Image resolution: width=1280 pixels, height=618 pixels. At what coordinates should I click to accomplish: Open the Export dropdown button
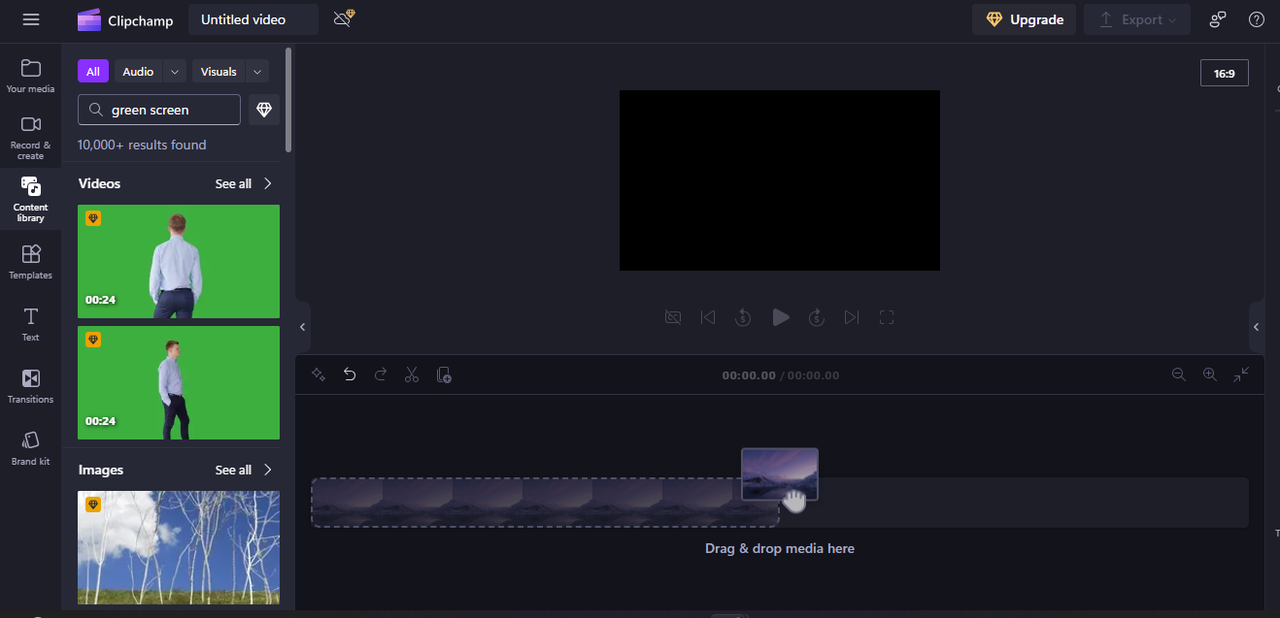[x=1137, y=20]
